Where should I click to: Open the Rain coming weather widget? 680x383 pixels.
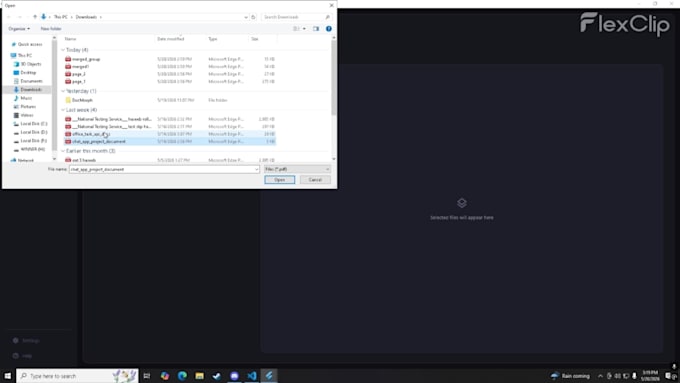(570, 376)
